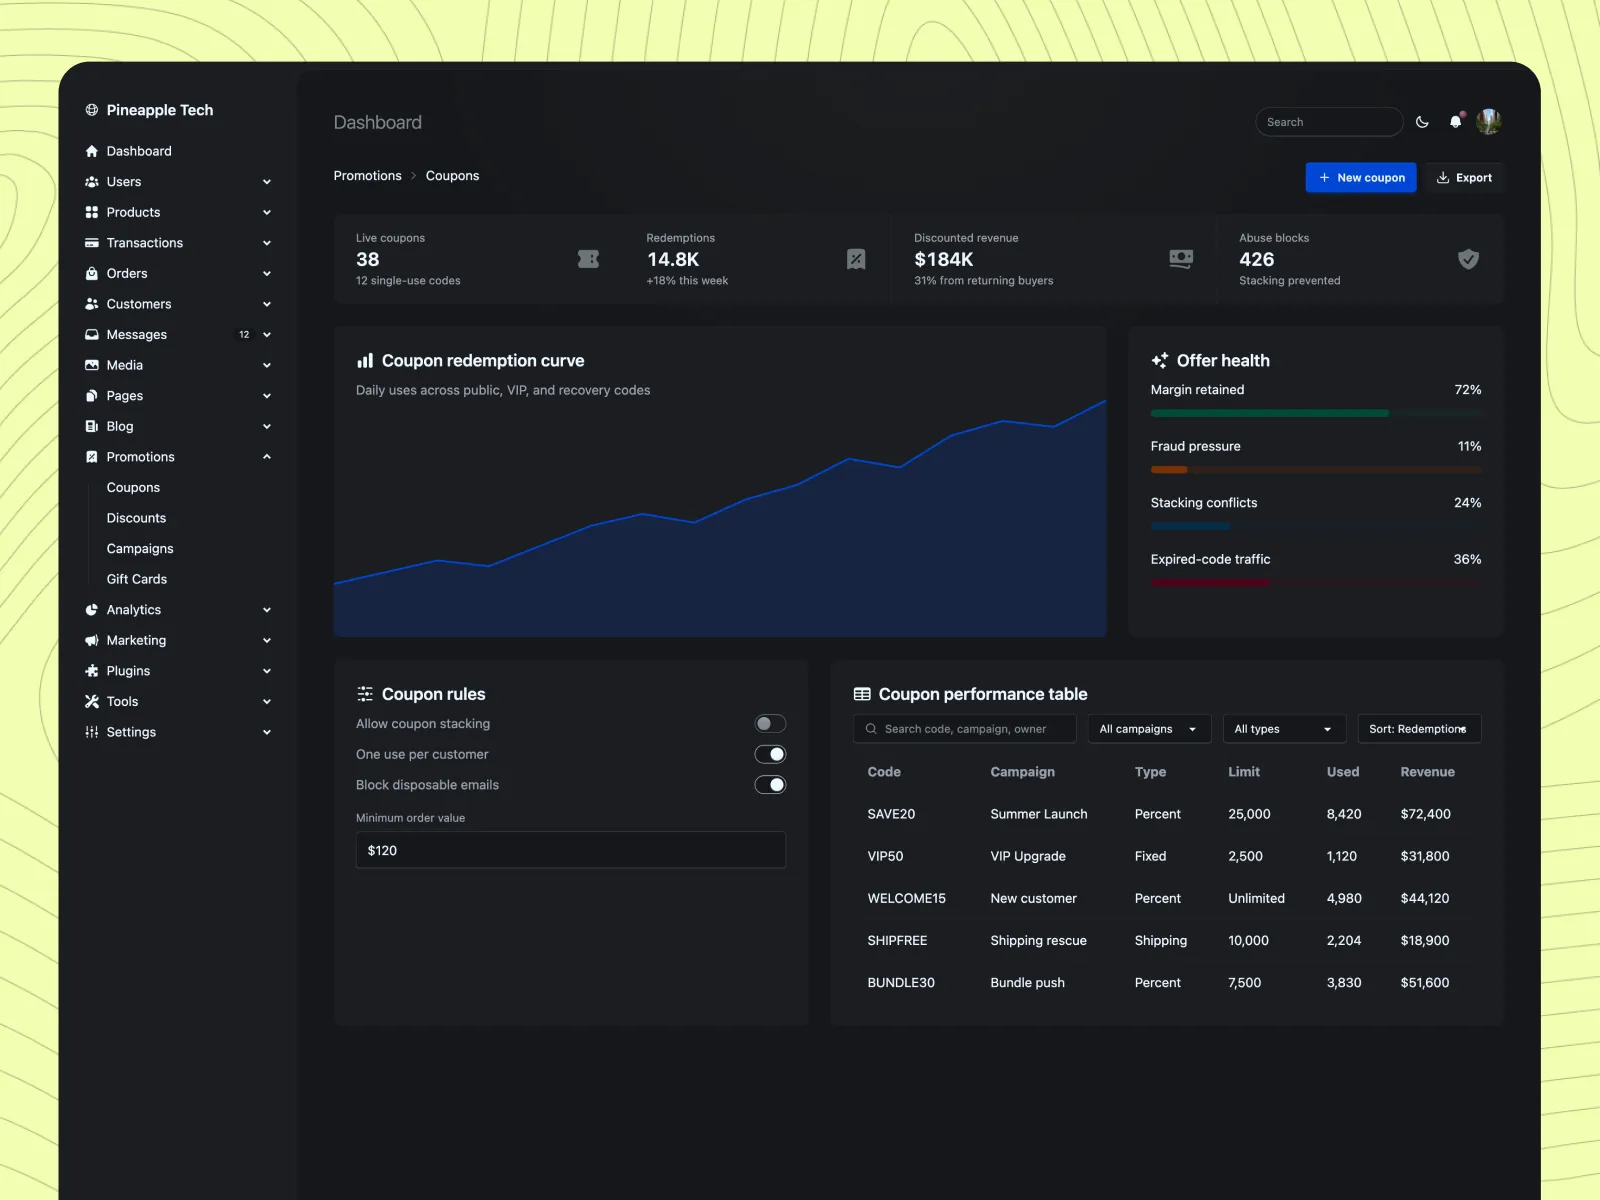The image size is (1600, 1200).
Task: Click the Fraud pressure progress bar
Action: pos(1316,470)
